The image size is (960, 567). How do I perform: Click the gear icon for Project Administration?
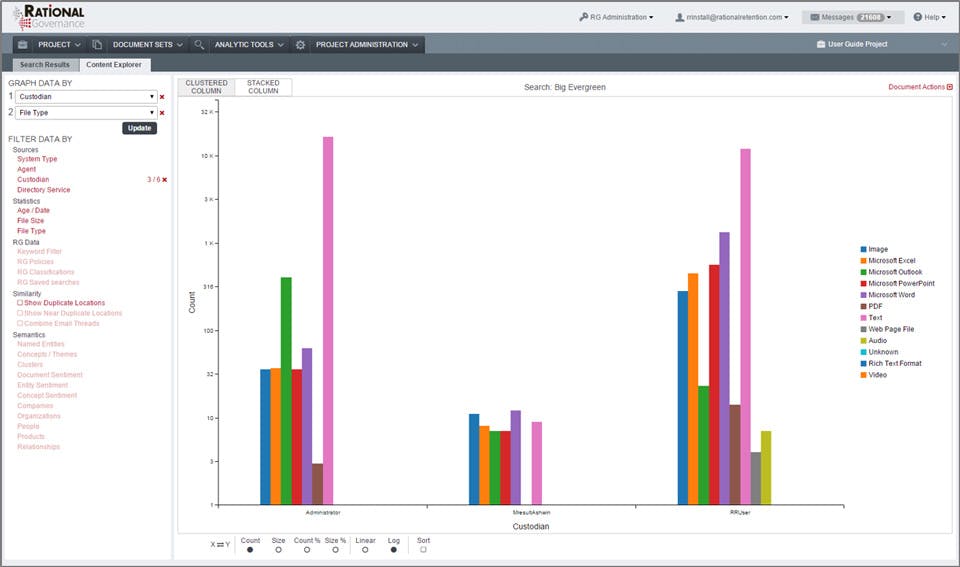[300, 45]
